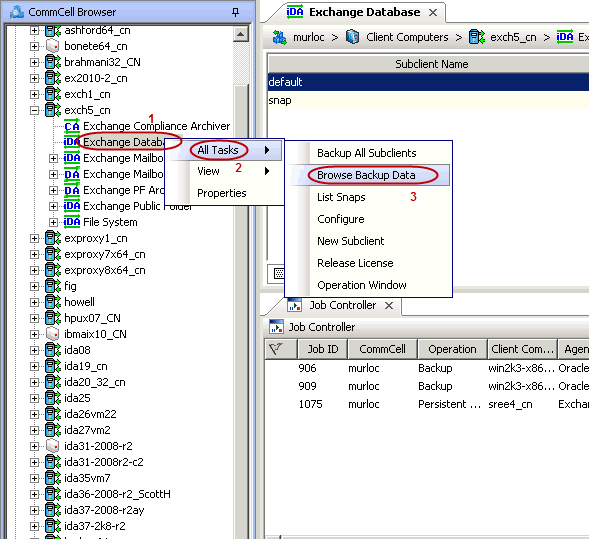Sort by Operation column header
The image size is (589, 539).
pyautogui.click(x=452, y=349)
